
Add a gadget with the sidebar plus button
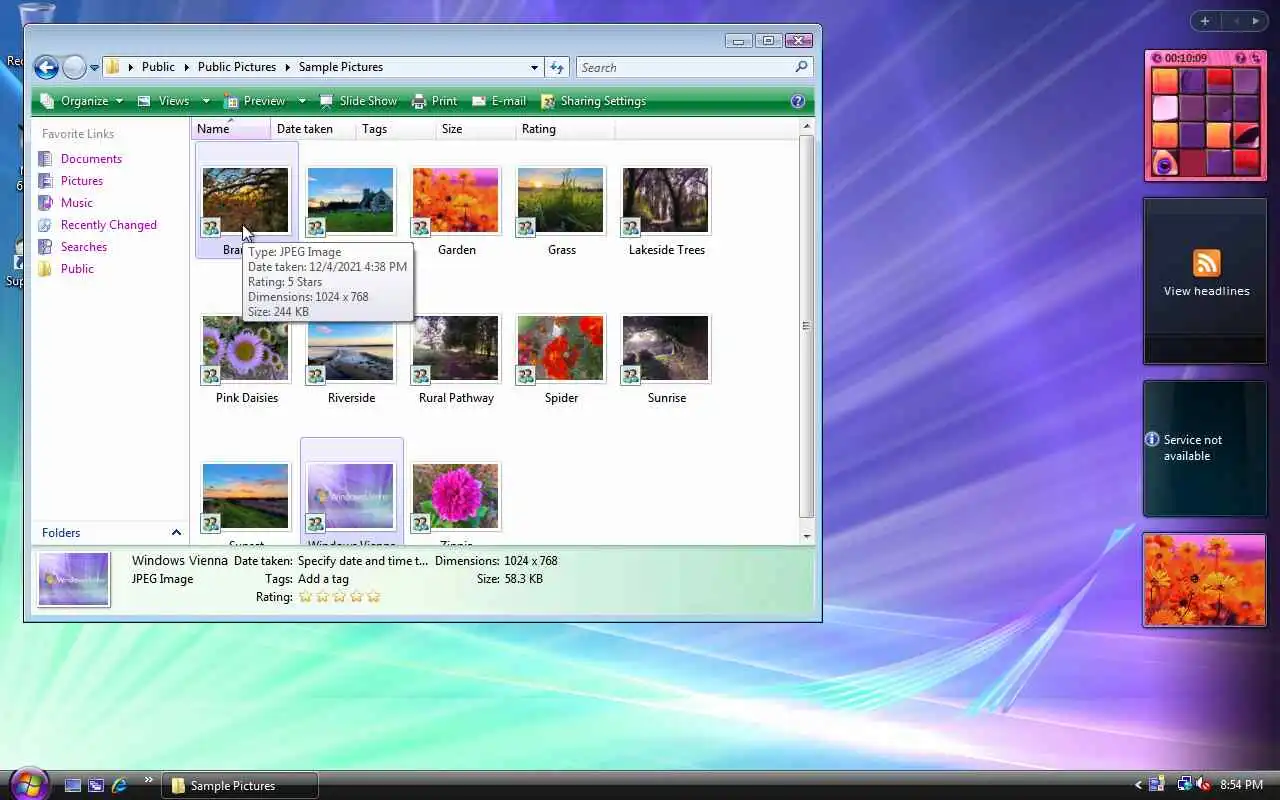coord(1205,21)
